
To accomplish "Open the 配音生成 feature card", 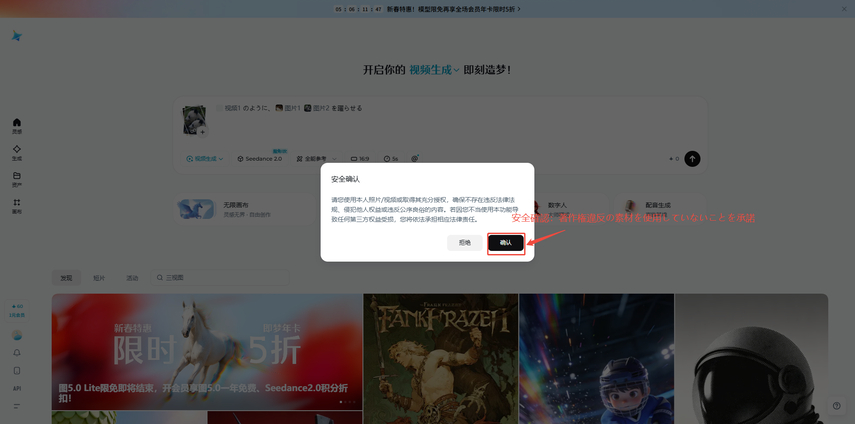I will click(x=659, y=209).
